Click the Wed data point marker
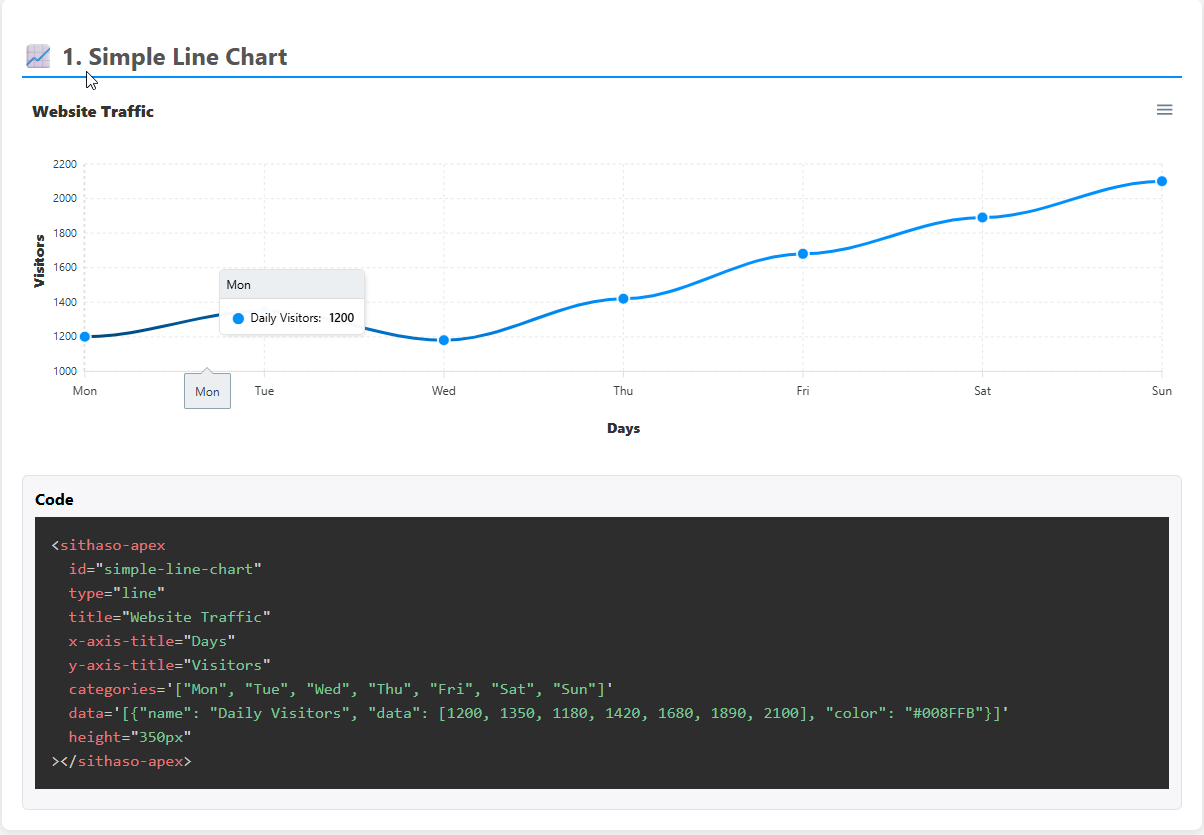This screenshot has width=1204, height=835. tap(444, 340)
